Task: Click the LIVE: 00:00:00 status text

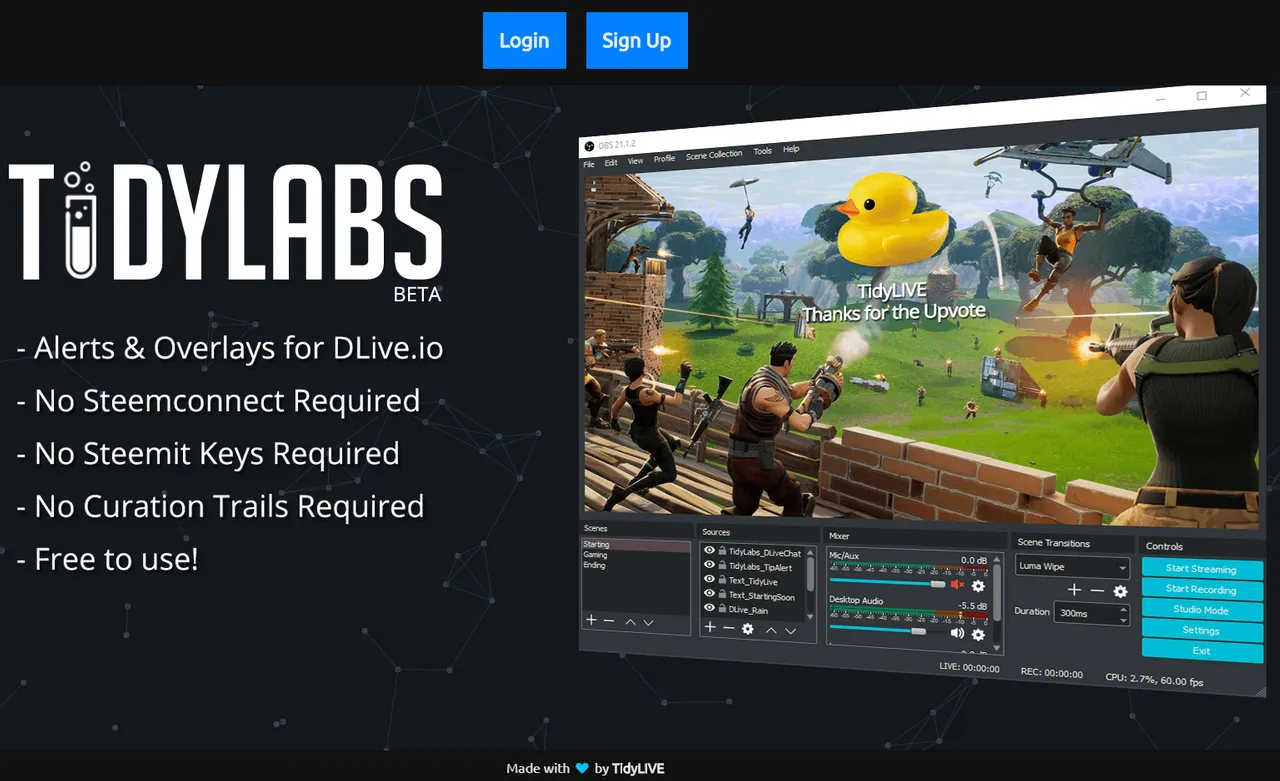Action: coord(969,668)
